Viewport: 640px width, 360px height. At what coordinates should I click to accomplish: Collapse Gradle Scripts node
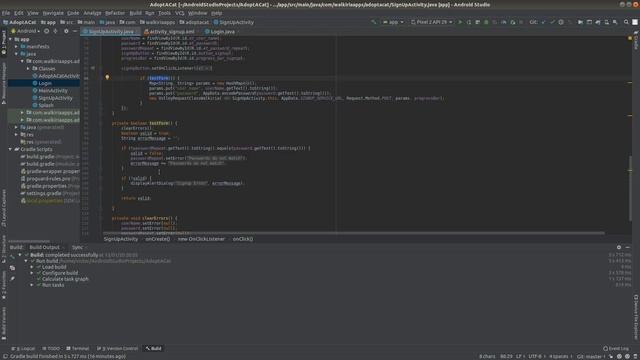click(x=11, y=149)
